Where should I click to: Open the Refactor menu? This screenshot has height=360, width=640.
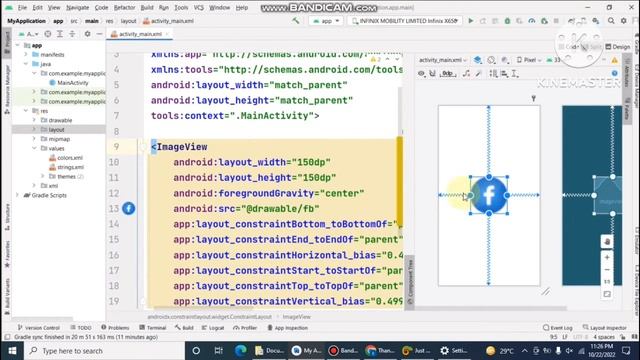pos(124,8)
